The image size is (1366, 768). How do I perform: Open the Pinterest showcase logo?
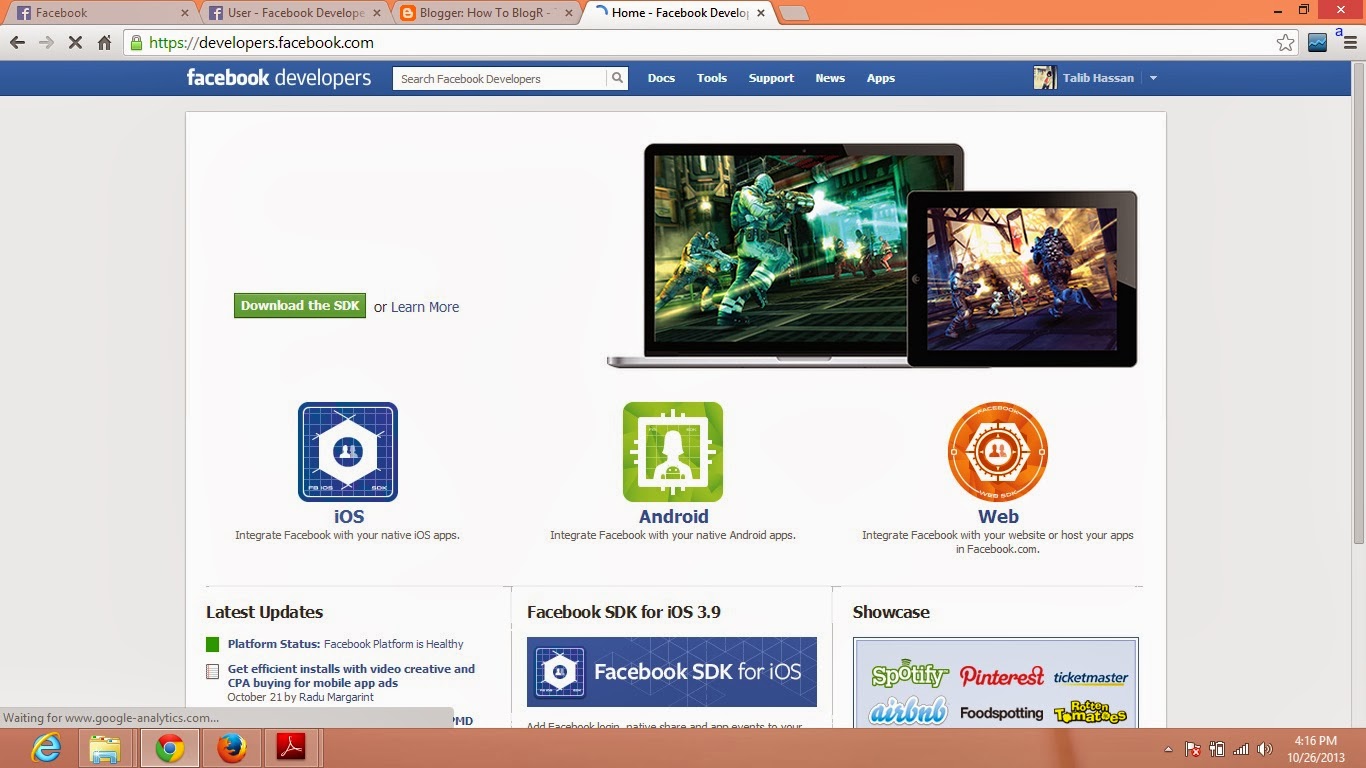click(x=1001, y=676)
